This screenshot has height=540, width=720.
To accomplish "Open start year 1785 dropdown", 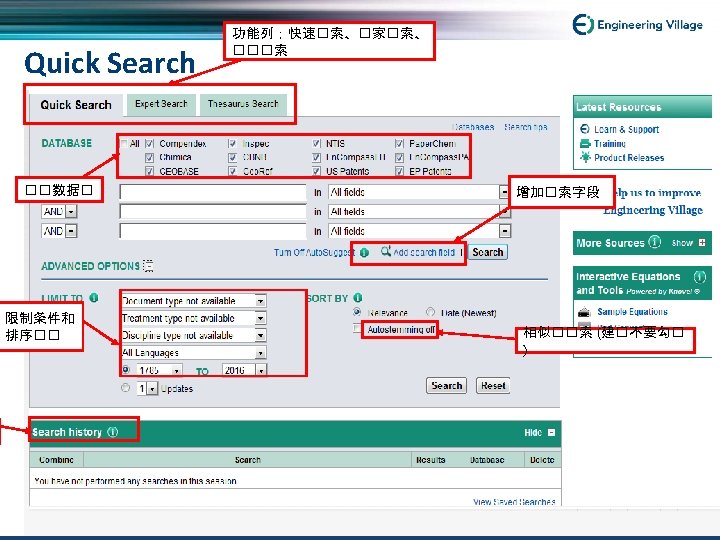I will click(176, 370).
